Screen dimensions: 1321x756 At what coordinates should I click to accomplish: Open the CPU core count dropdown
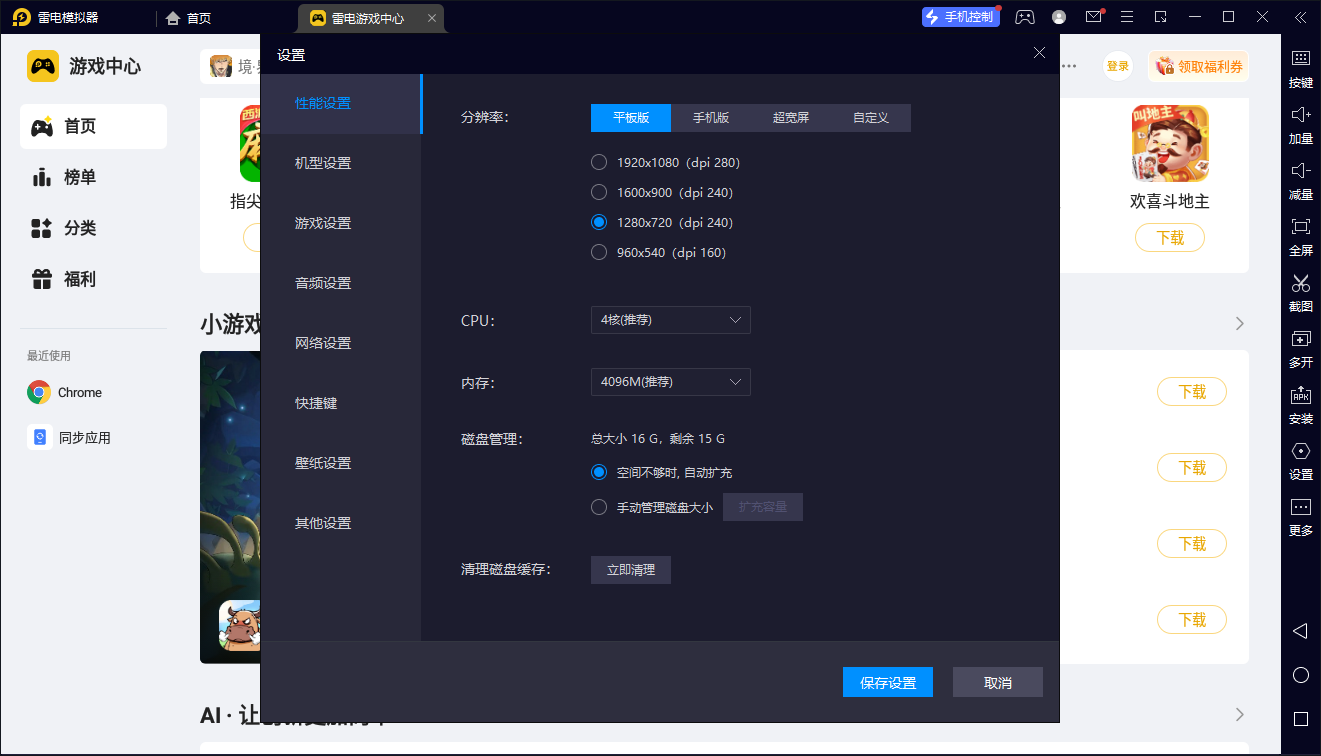pyautogui.click(x=670, y=320)
